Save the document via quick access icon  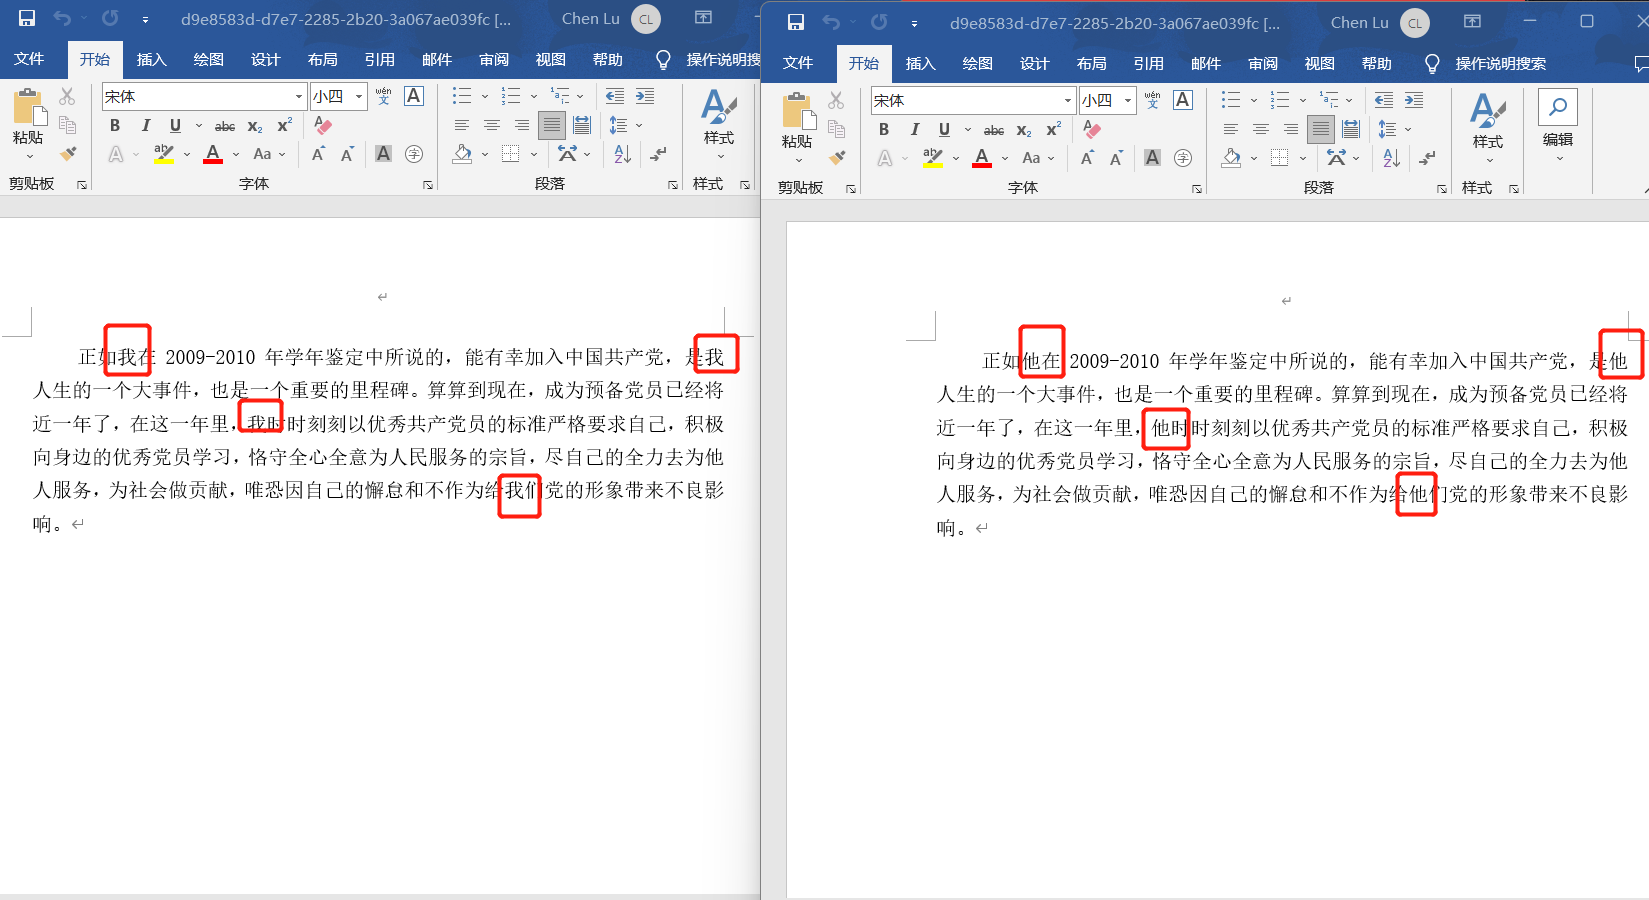coord(26,17)
